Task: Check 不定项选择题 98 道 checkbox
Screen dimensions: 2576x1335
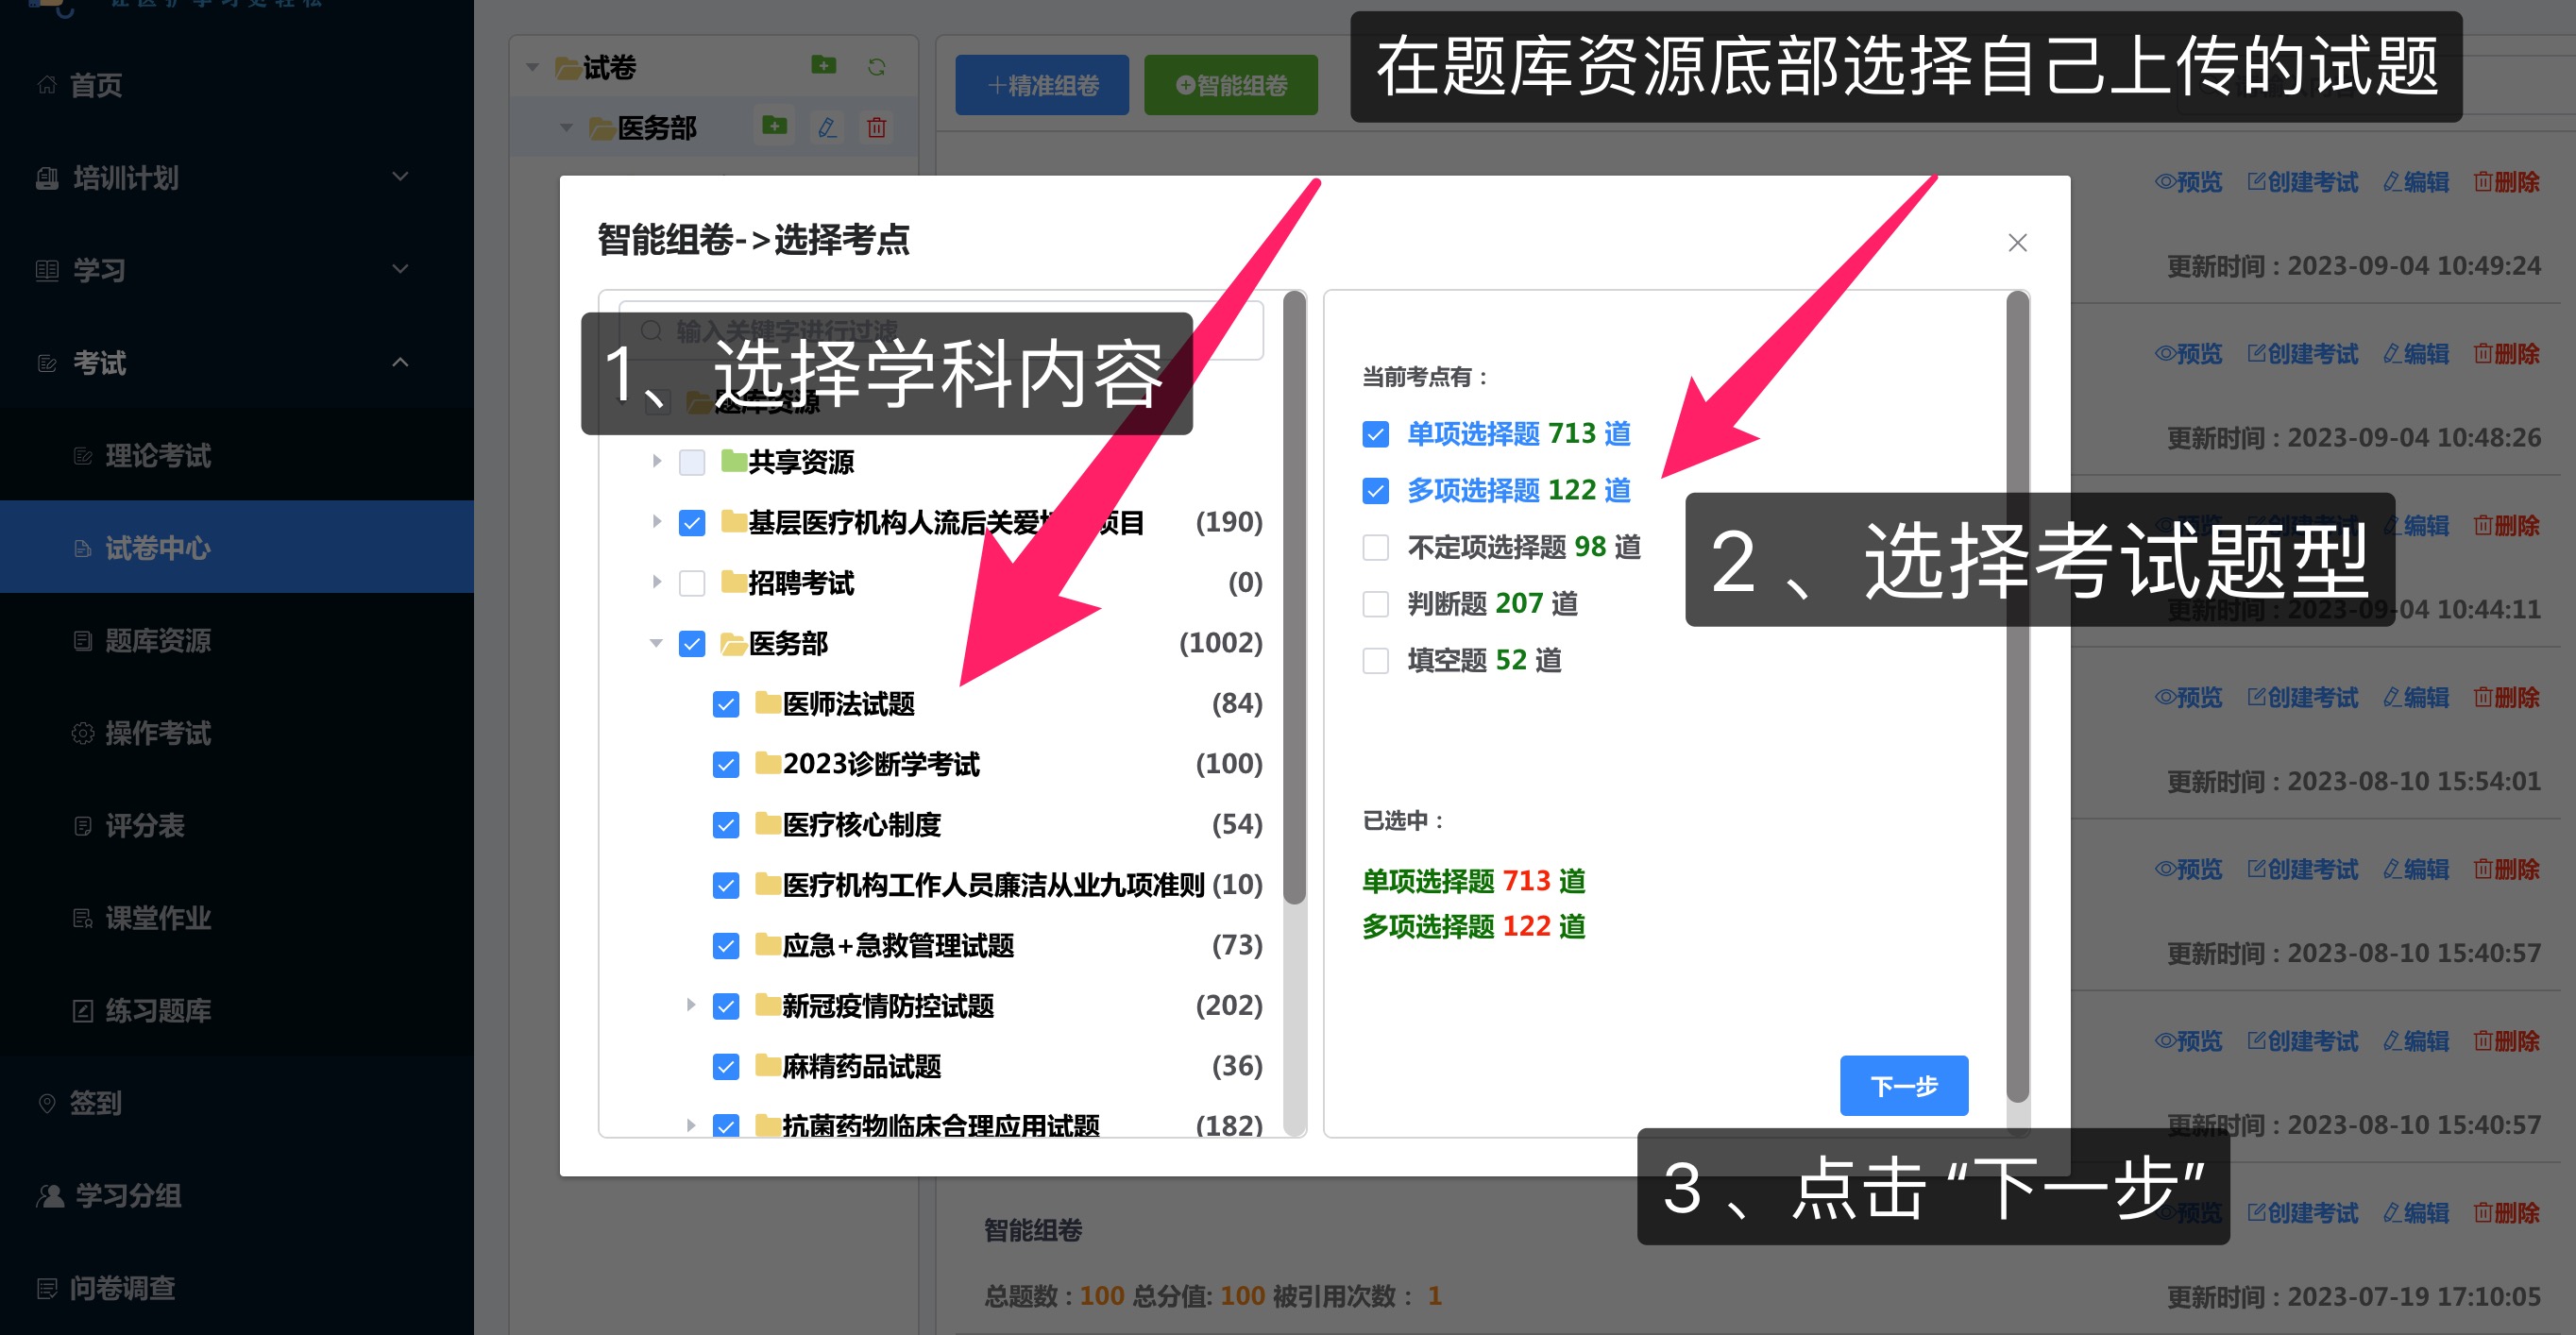Action: tap(1375, 547)
